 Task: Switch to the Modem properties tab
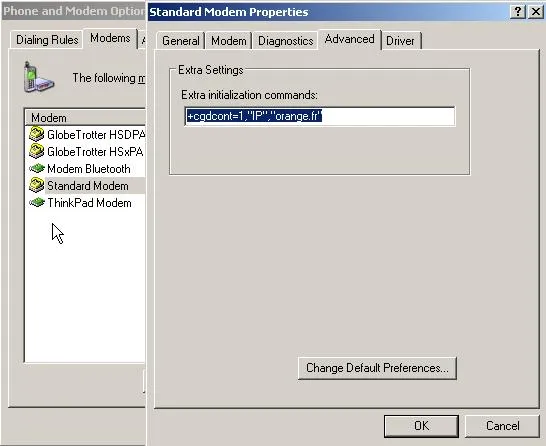(x=228, y=41)
